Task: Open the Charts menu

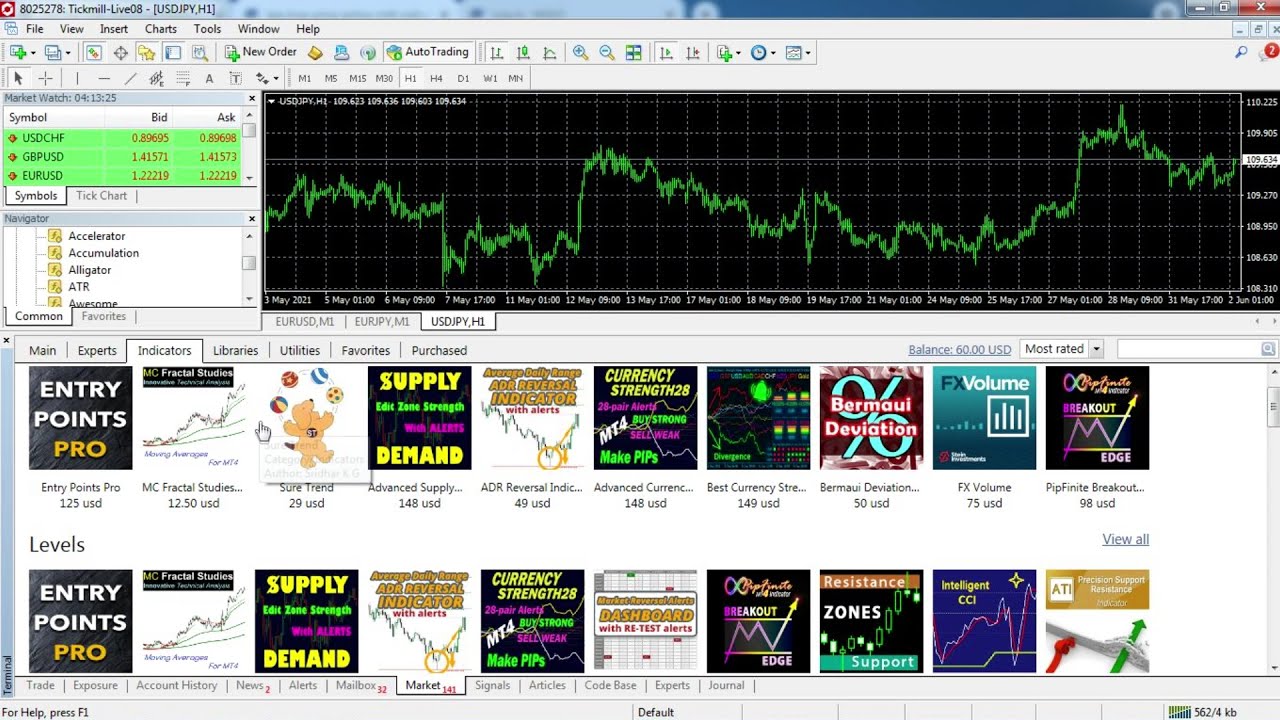Action: [160, 29]
